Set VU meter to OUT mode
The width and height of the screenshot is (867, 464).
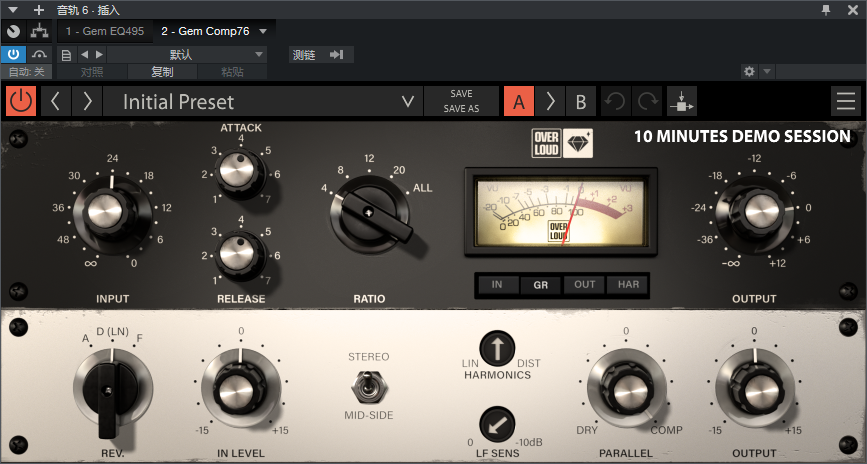584,284
